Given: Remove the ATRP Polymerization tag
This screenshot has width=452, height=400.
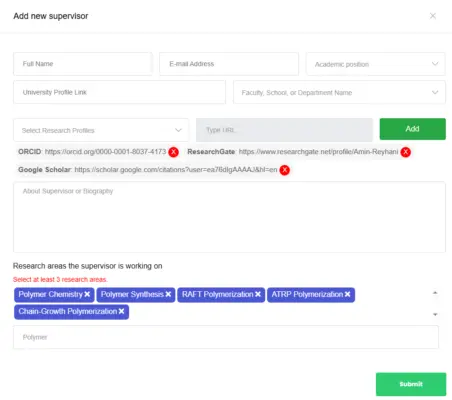Looking at the screenshot, I should (347, 294).
